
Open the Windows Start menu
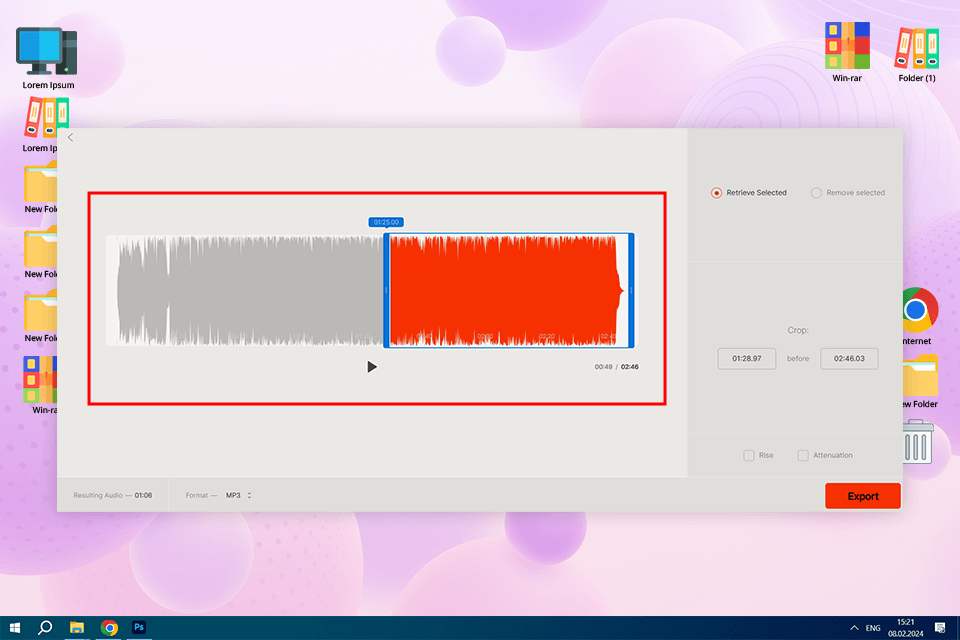(x=15, y=628)
